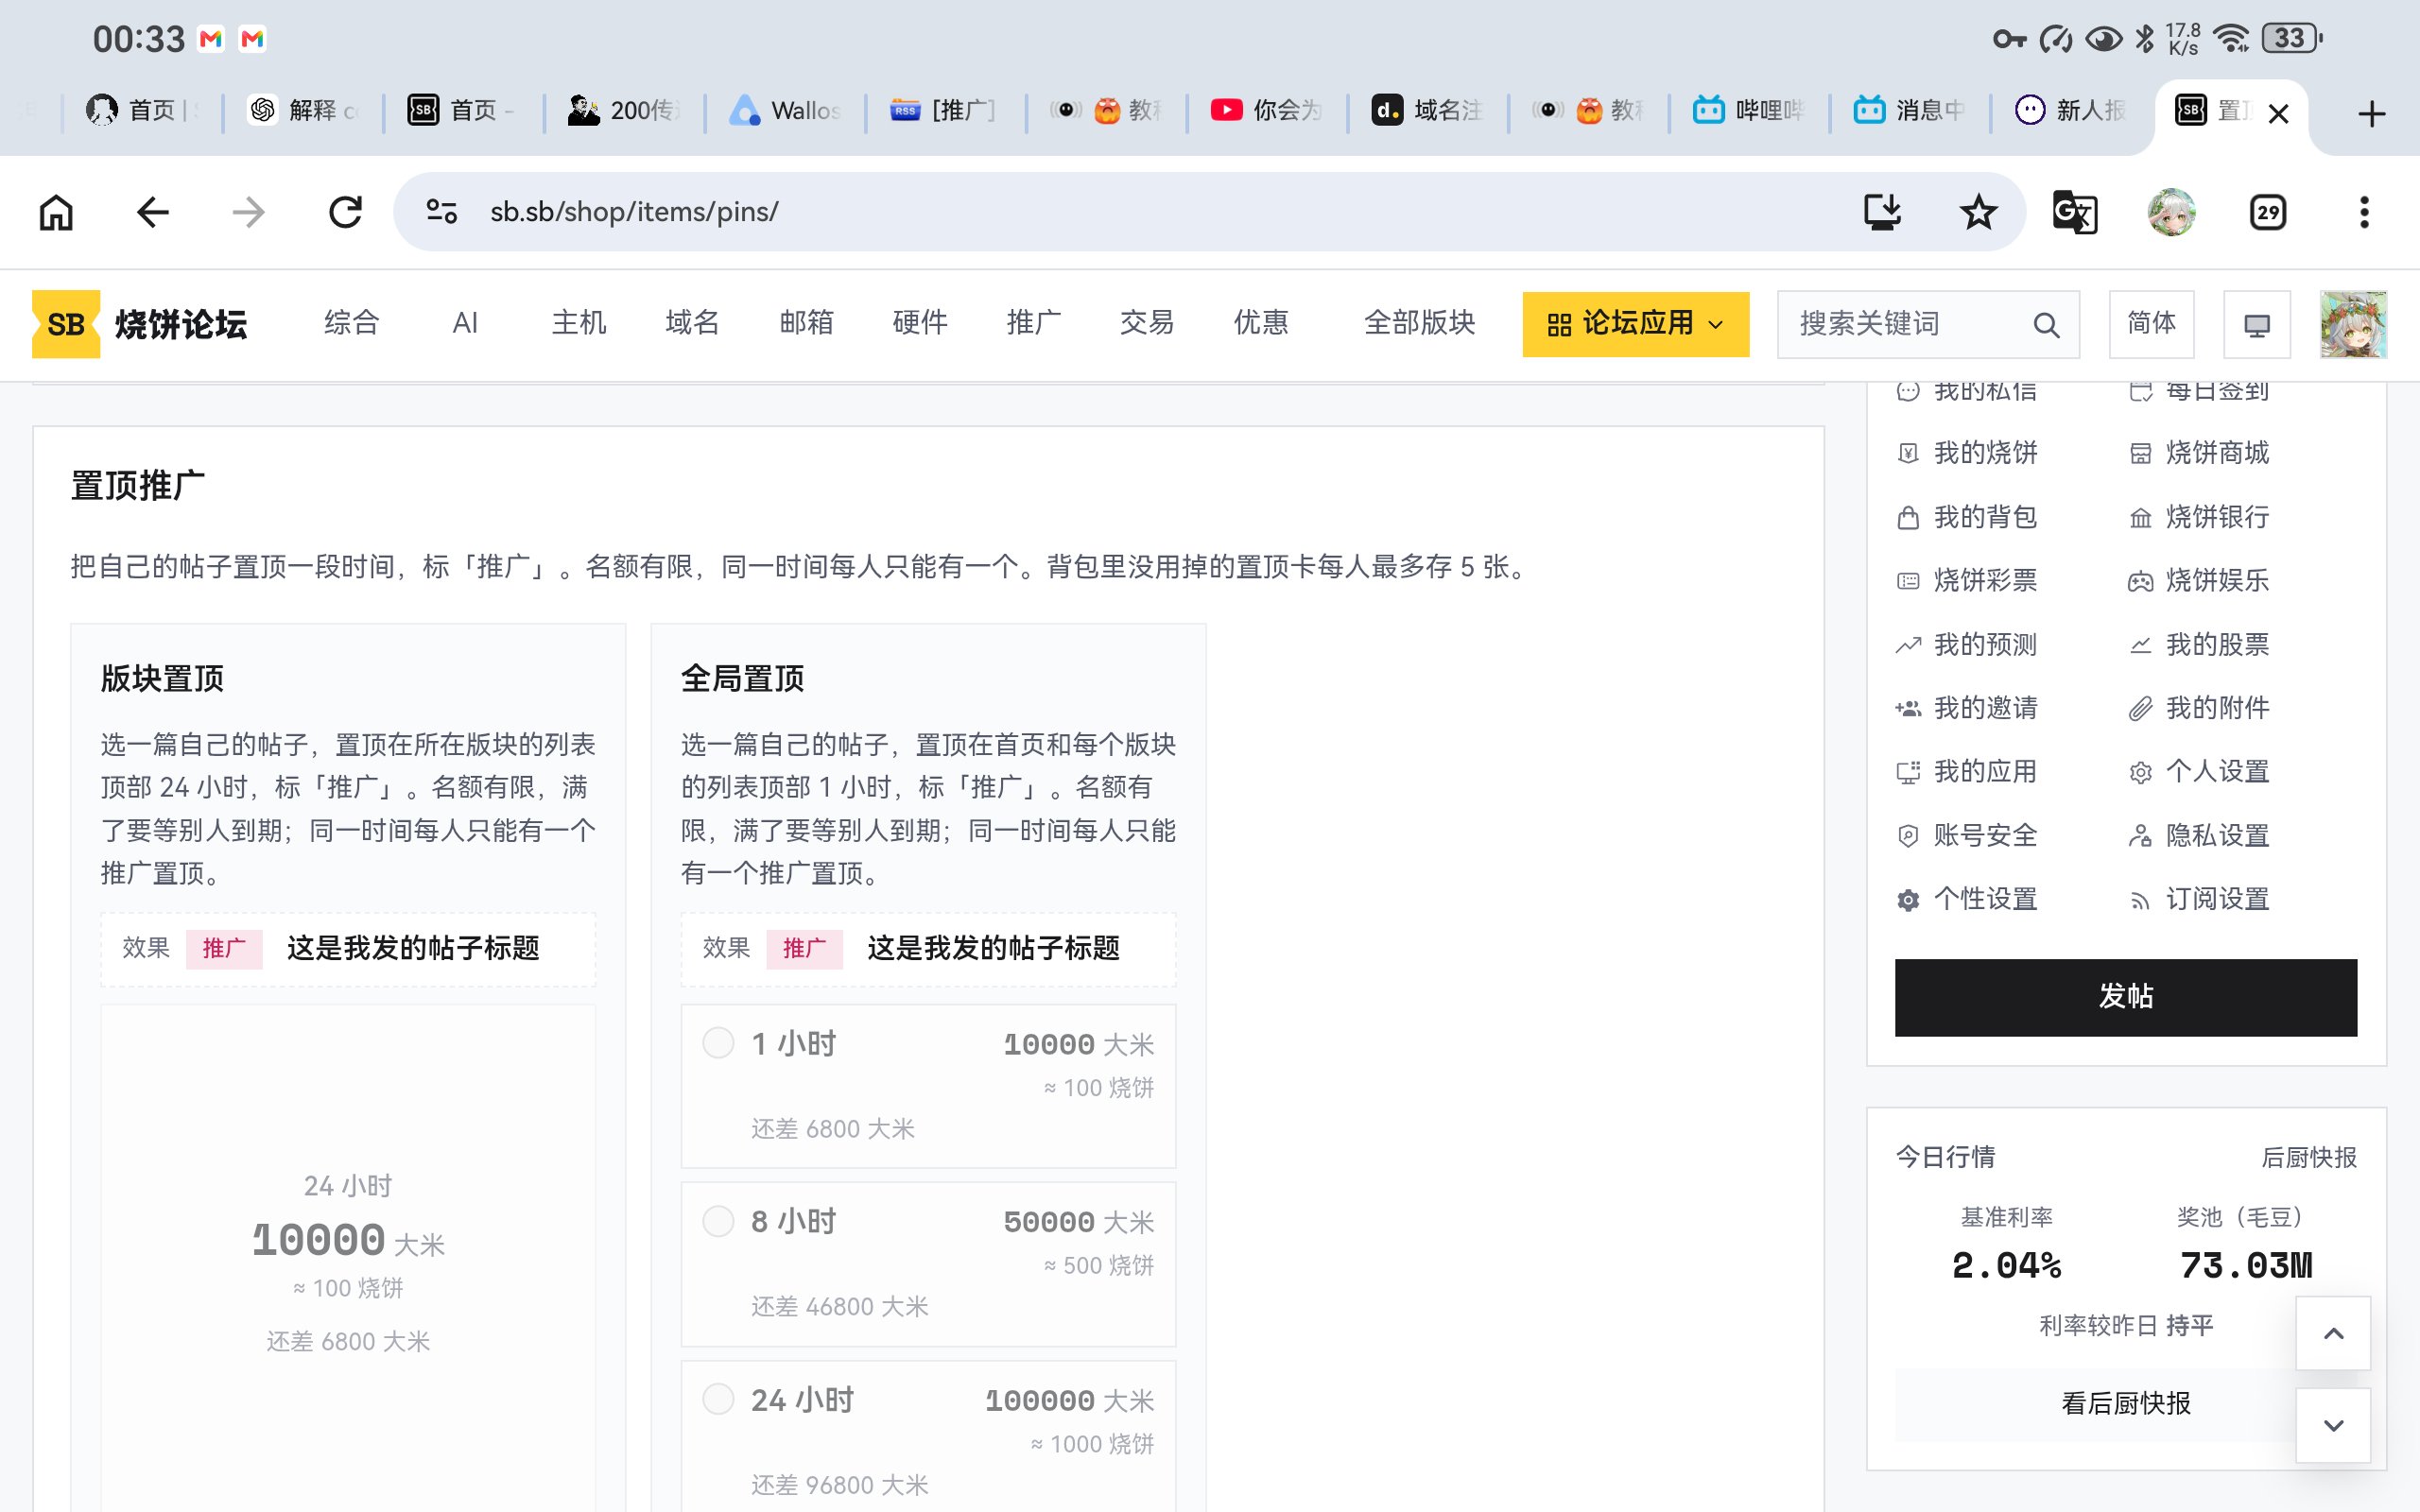Image resolution: width=2420 pixels, height=1512 pixels.
Task: Open tab switcher showing 29 tabs
Action: pyautogui.click(x=2267, y=212)
